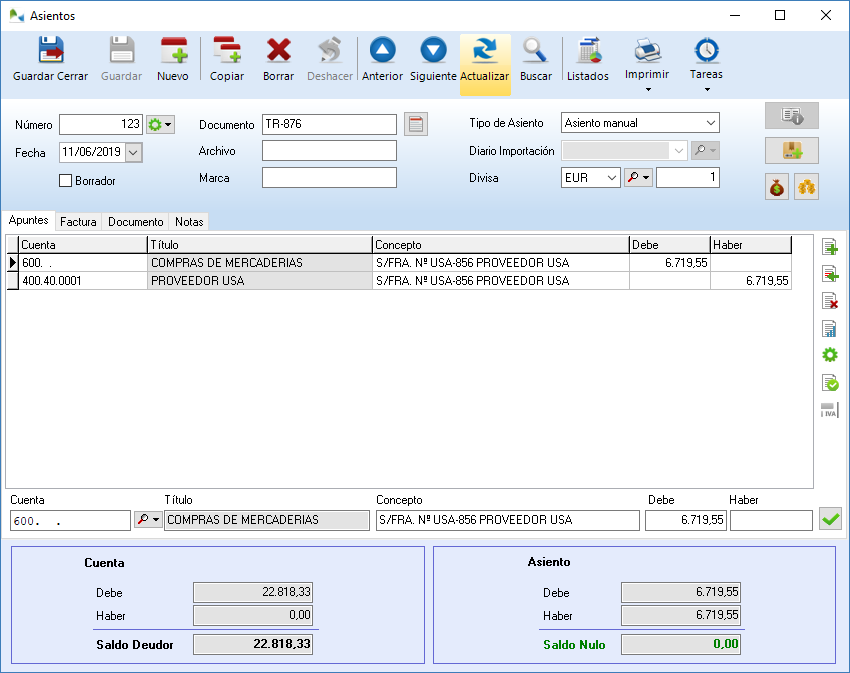The image size is (850, 673).
Task: Delete entry using Borrar icon
Action: pos(278,60)
